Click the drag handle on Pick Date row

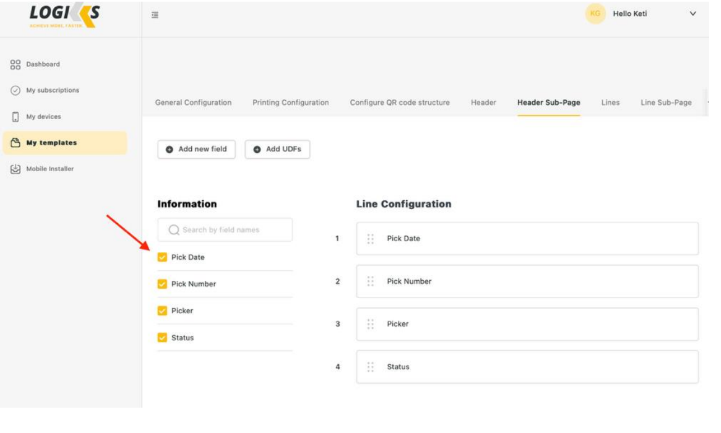click(370, 239)
